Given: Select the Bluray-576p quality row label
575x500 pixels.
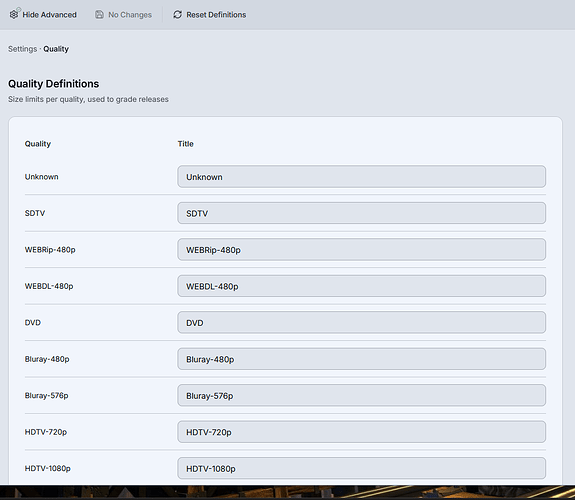Looking at the screenshot, I should point(47,395).
